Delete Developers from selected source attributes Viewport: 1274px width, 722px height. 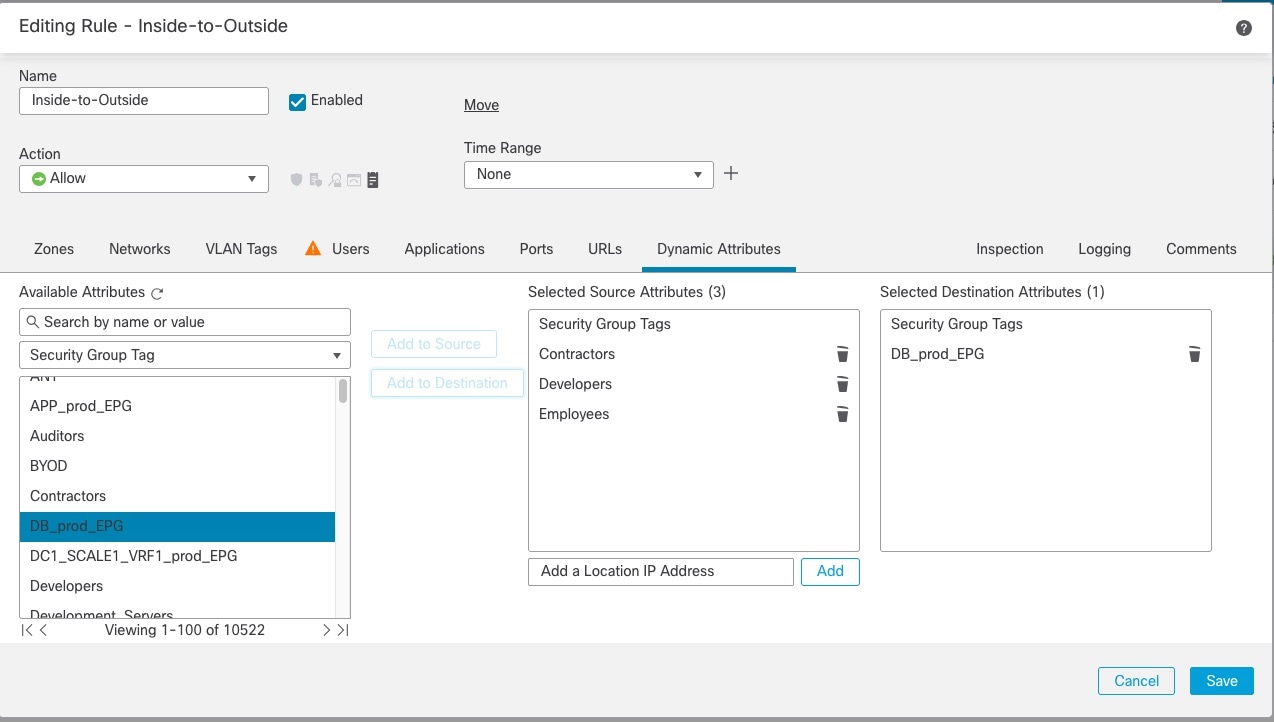click(x=842, y=384)
